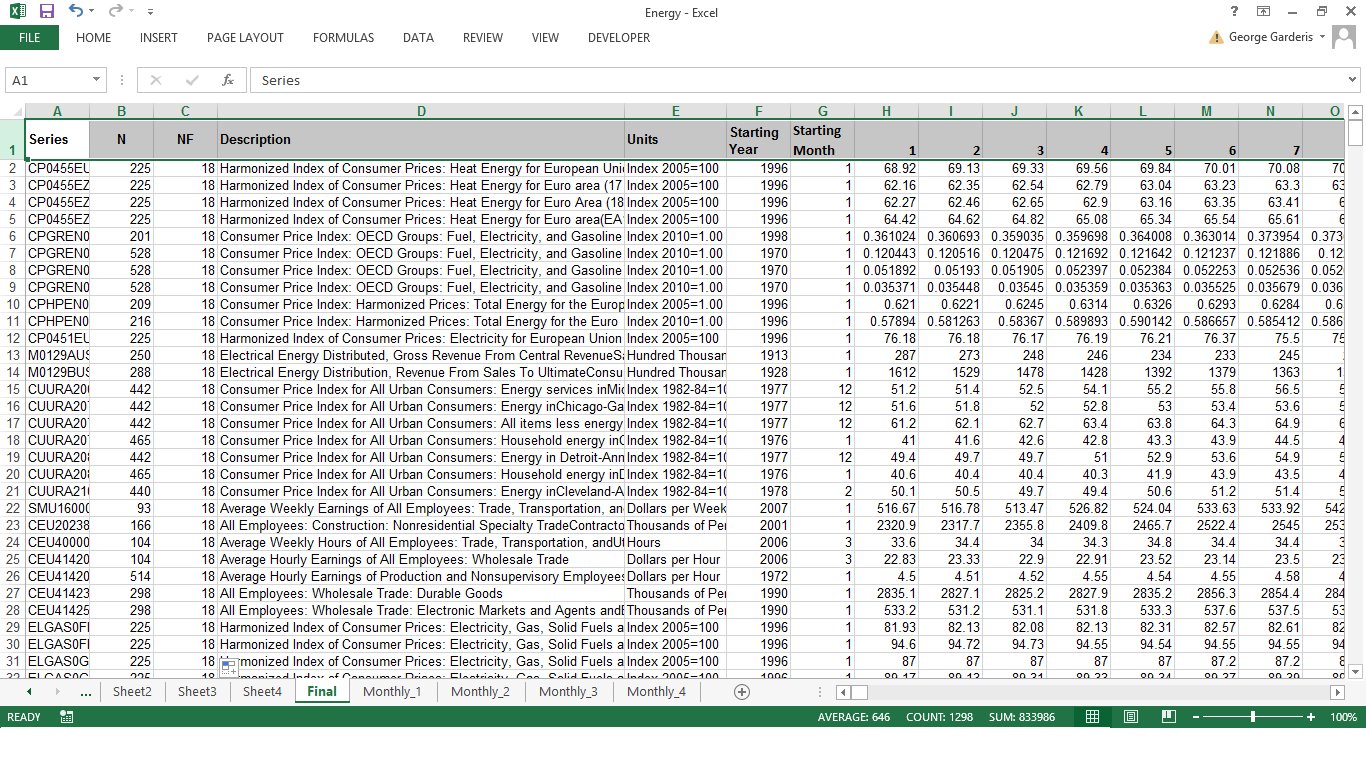Click the user account avatar picture
The image size is (1366, 768).
(x=1344, y=37)
